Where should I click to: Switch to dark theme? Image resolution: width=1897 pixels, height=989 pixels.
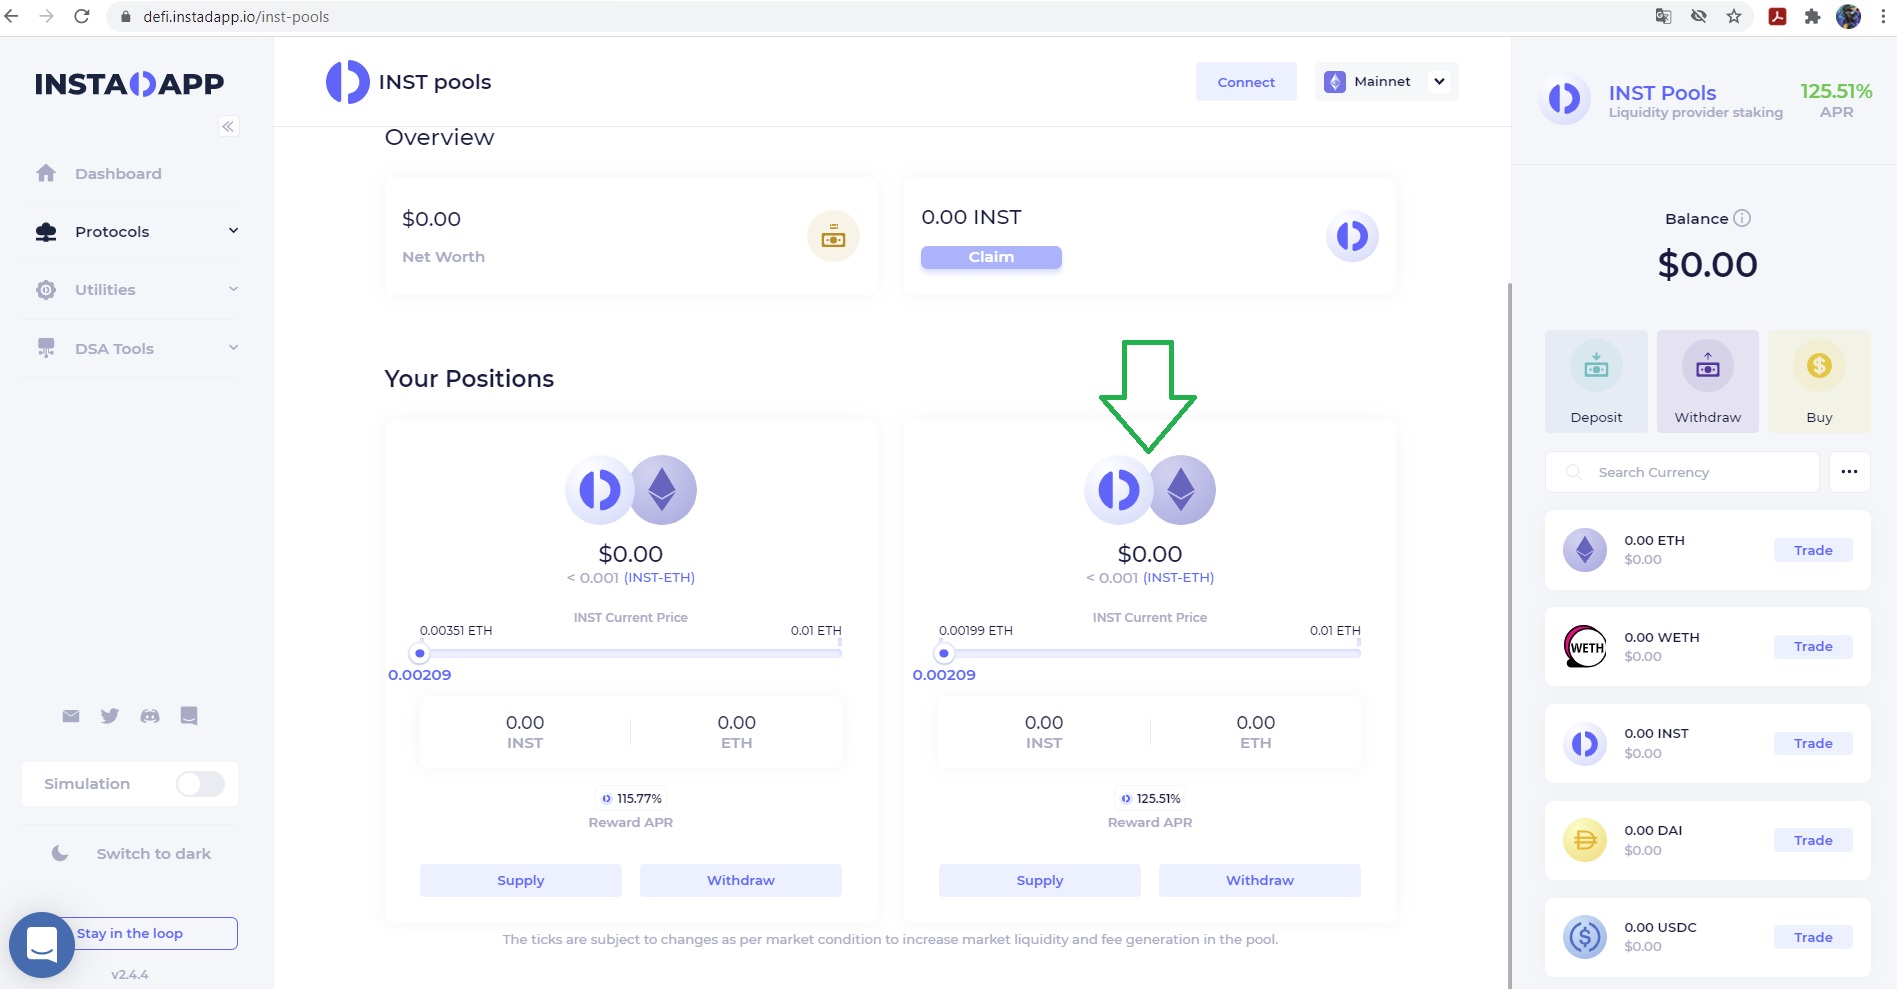point(153,854)
